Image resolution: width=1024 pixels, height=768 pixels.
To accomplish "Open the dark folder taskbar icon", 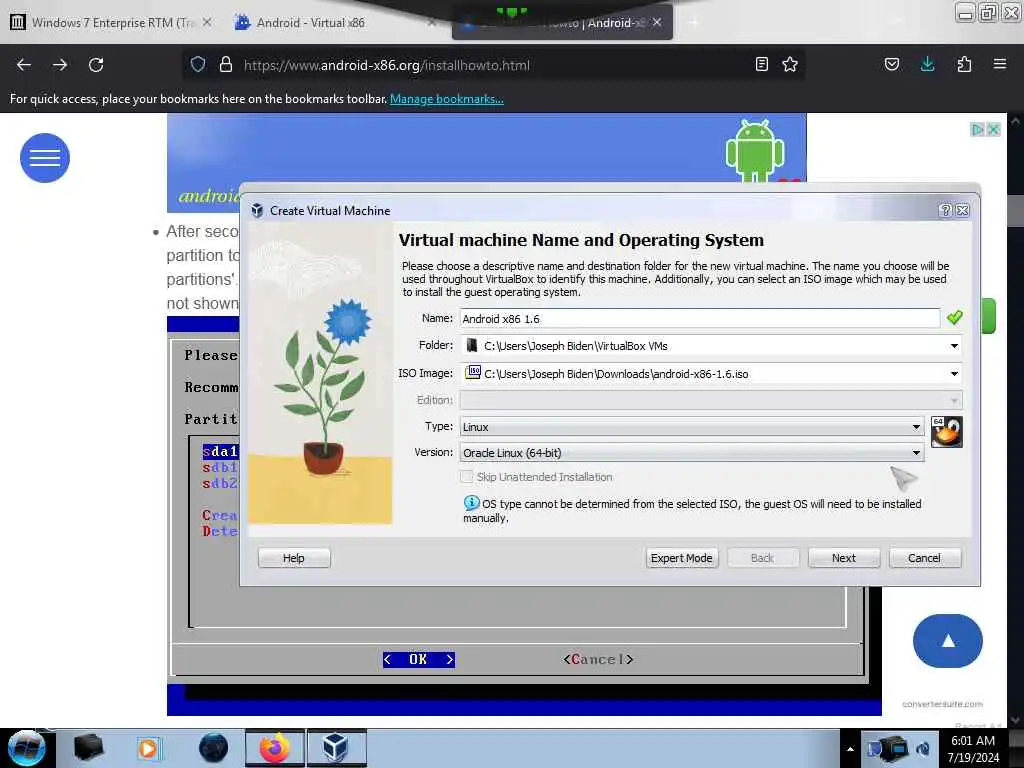I will 88,748.
